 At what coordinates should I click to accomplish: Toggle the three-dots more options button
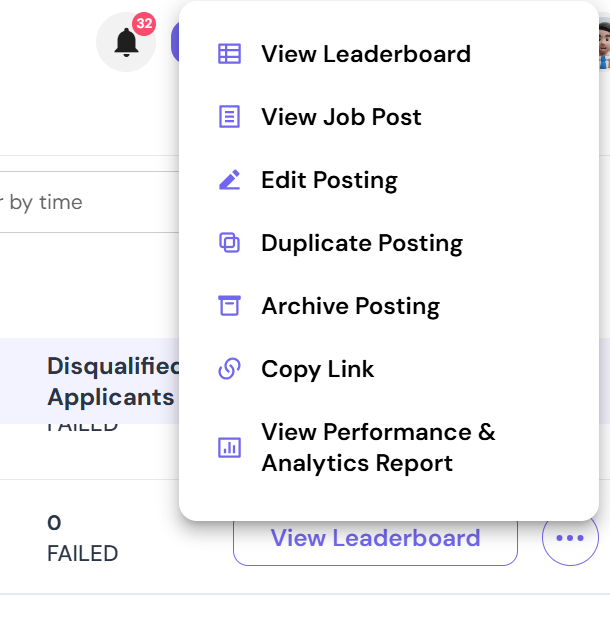point(570,538)
